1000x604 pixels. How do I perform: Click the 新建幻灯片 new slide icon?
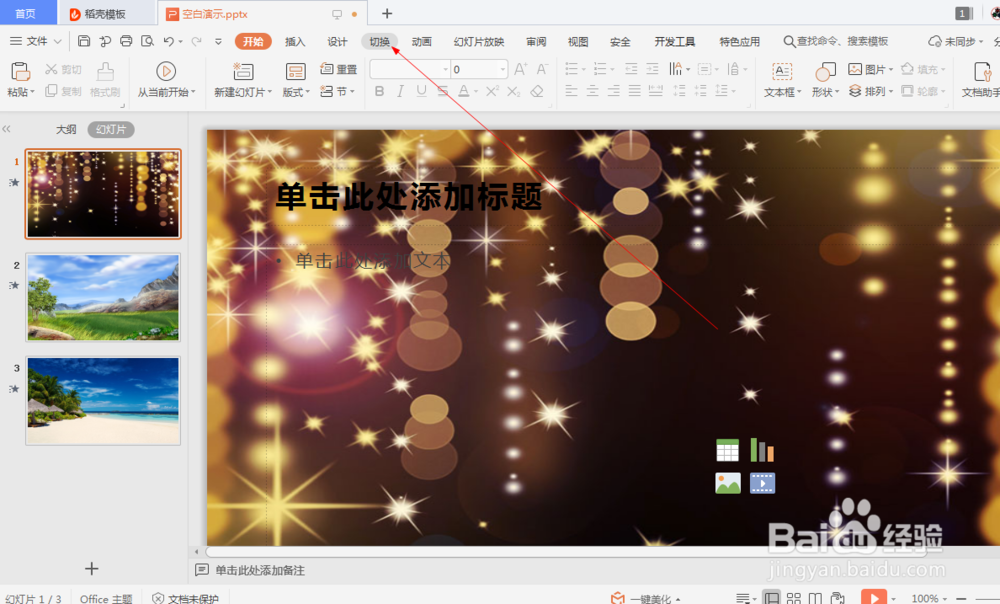[x=241, y=72]
